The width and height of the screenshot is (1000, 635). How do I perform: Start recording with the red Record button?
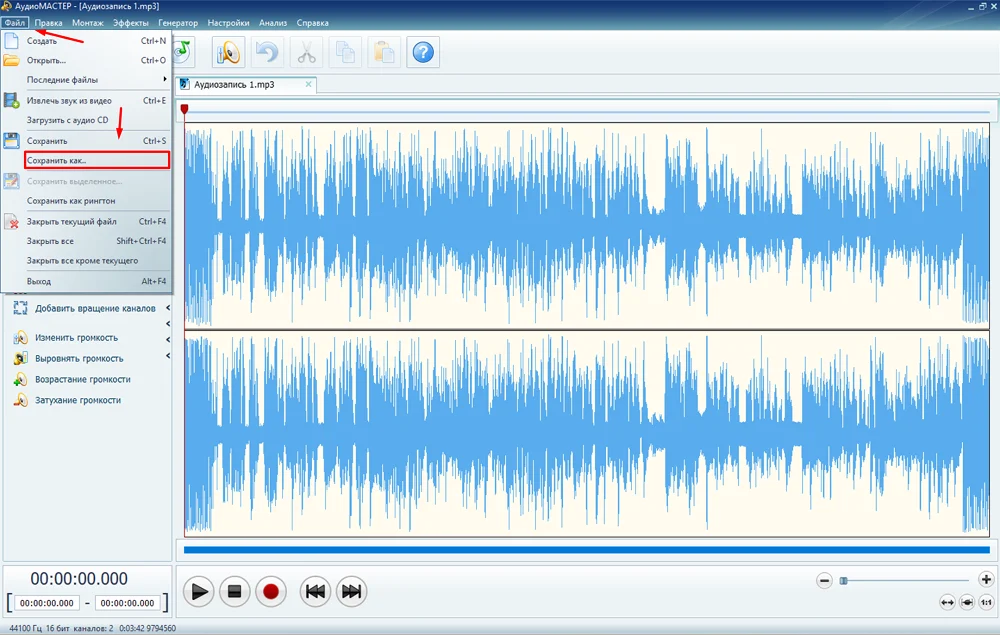[270, 591]
